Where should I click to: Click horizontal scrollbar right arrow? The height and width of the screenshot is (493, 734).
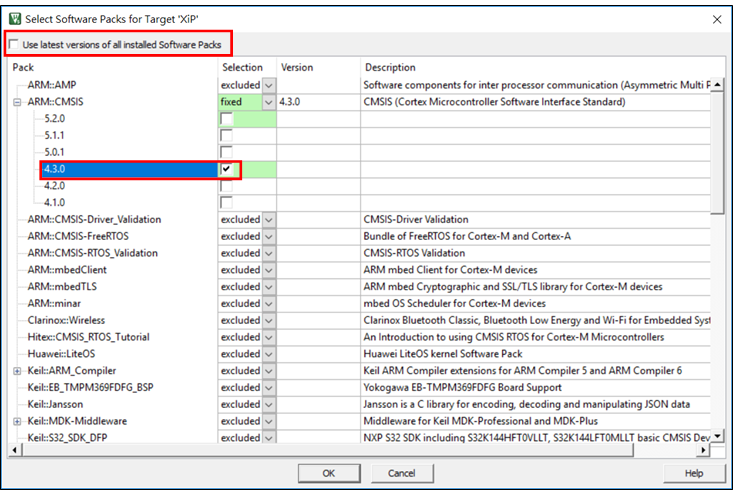pos(703,450)
